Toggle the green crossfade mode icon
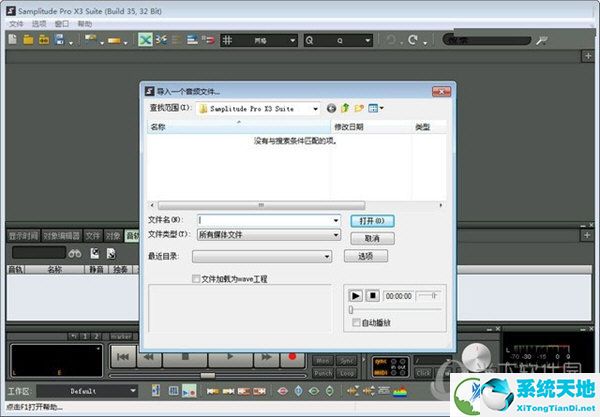The image size is (600, 417). (145, 39)
